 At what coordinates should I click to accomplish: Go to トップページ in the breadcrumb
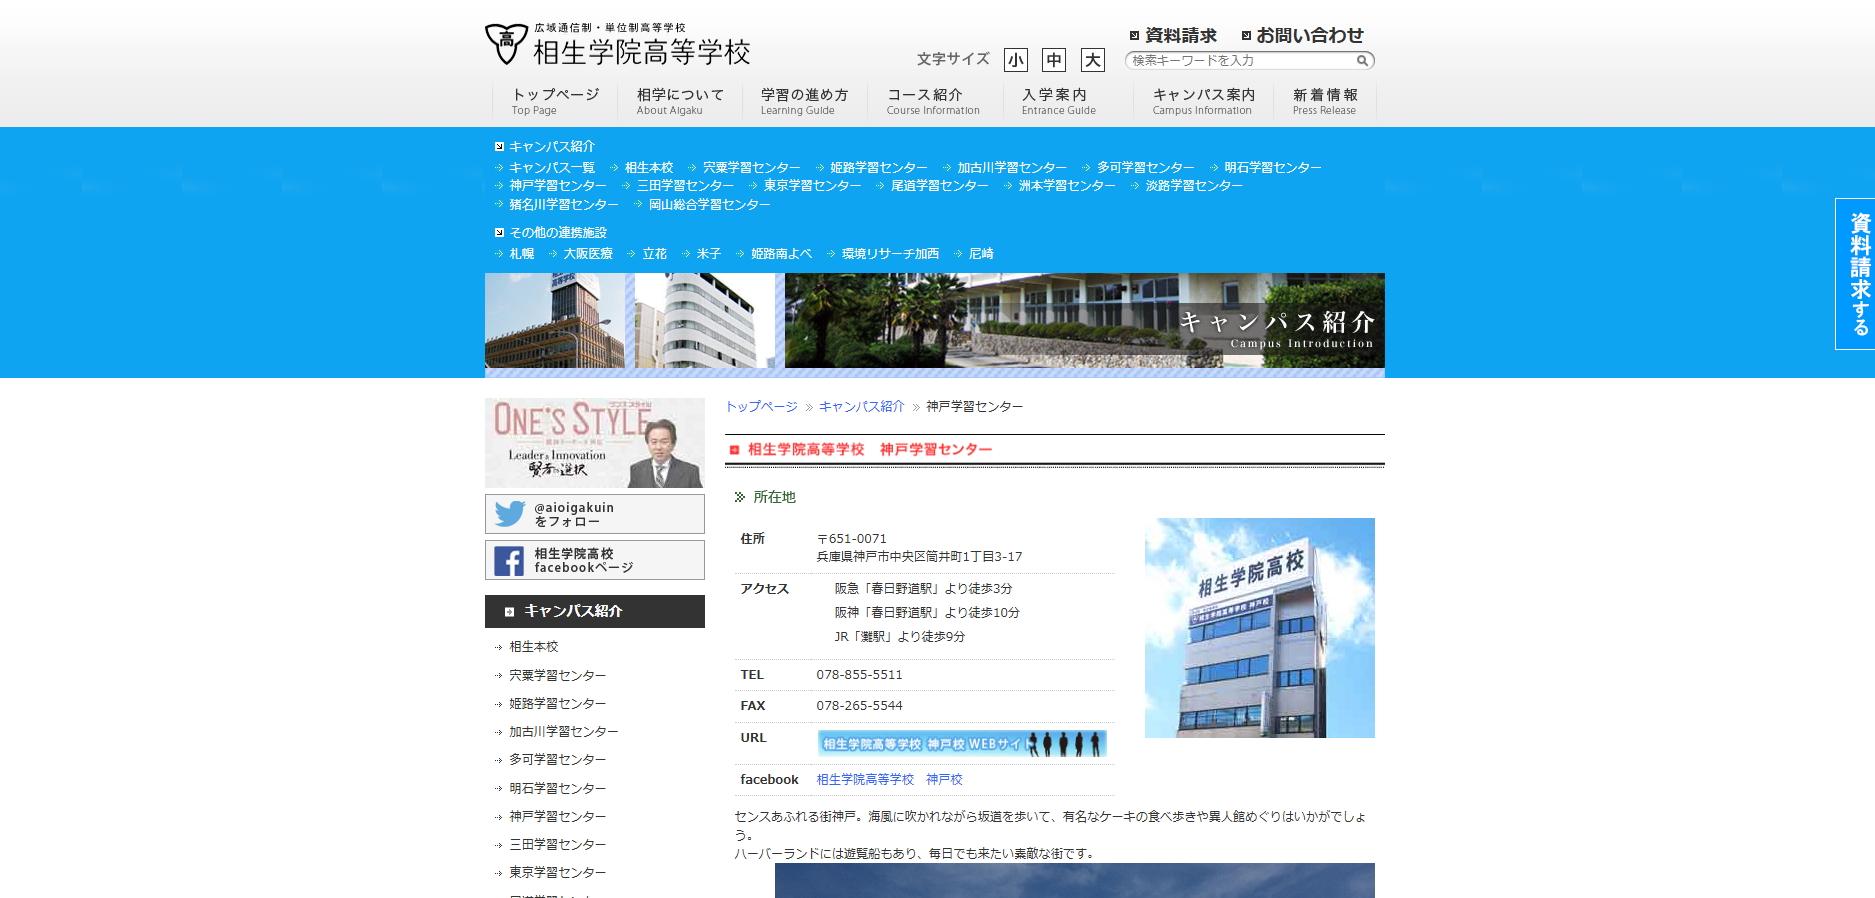pyautogui.click(x=761, y=407)
